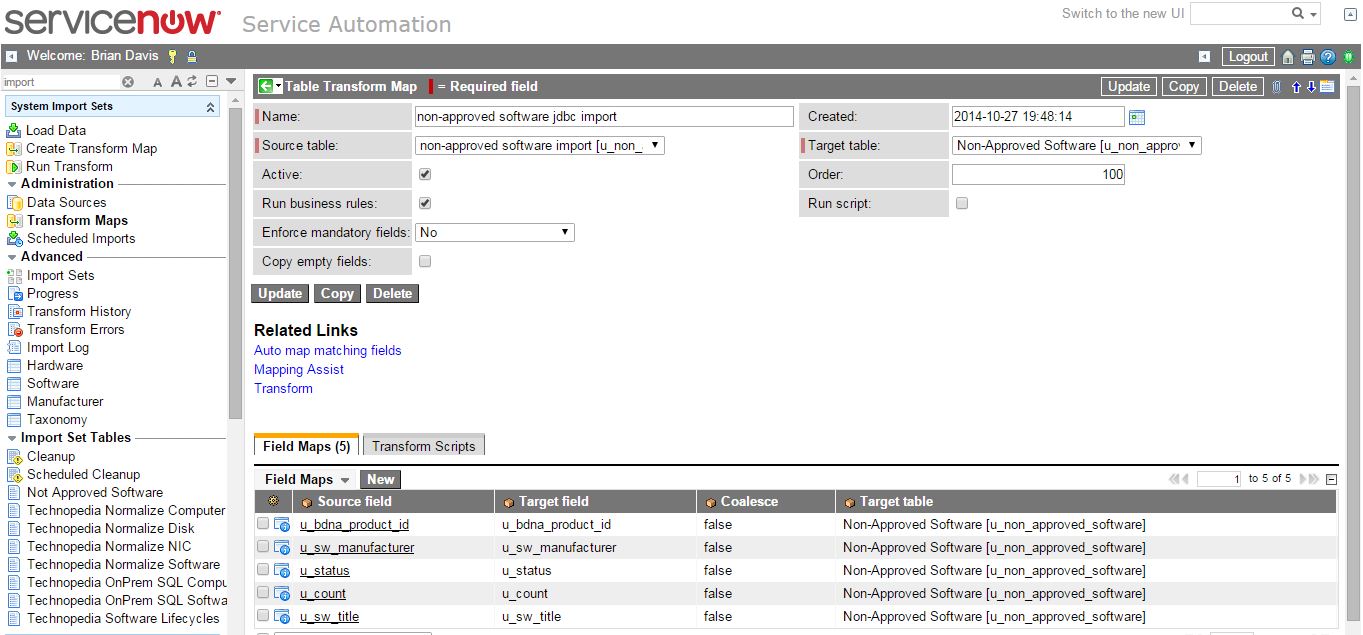Click the green bug debug icon
The width and height of the screenshot is (1363, 635).
click(1348, 57)
